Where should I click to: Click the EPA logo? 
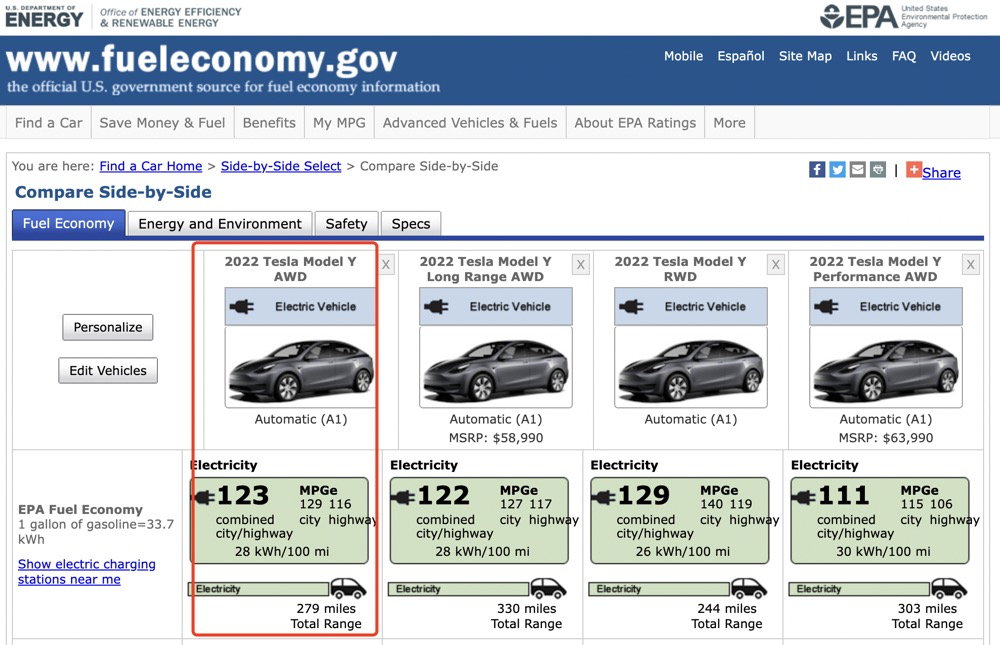coord(859,17)
